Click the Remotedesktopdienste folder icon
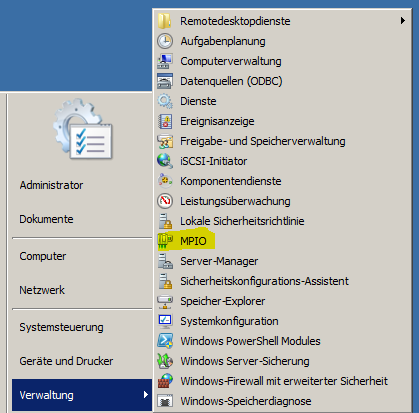Screen dimensions: 419x413 click(x=165, y=21)
